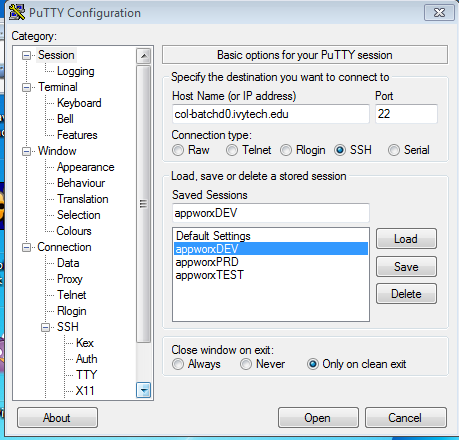Go to the Auth settings under SSH

point(87,359)
